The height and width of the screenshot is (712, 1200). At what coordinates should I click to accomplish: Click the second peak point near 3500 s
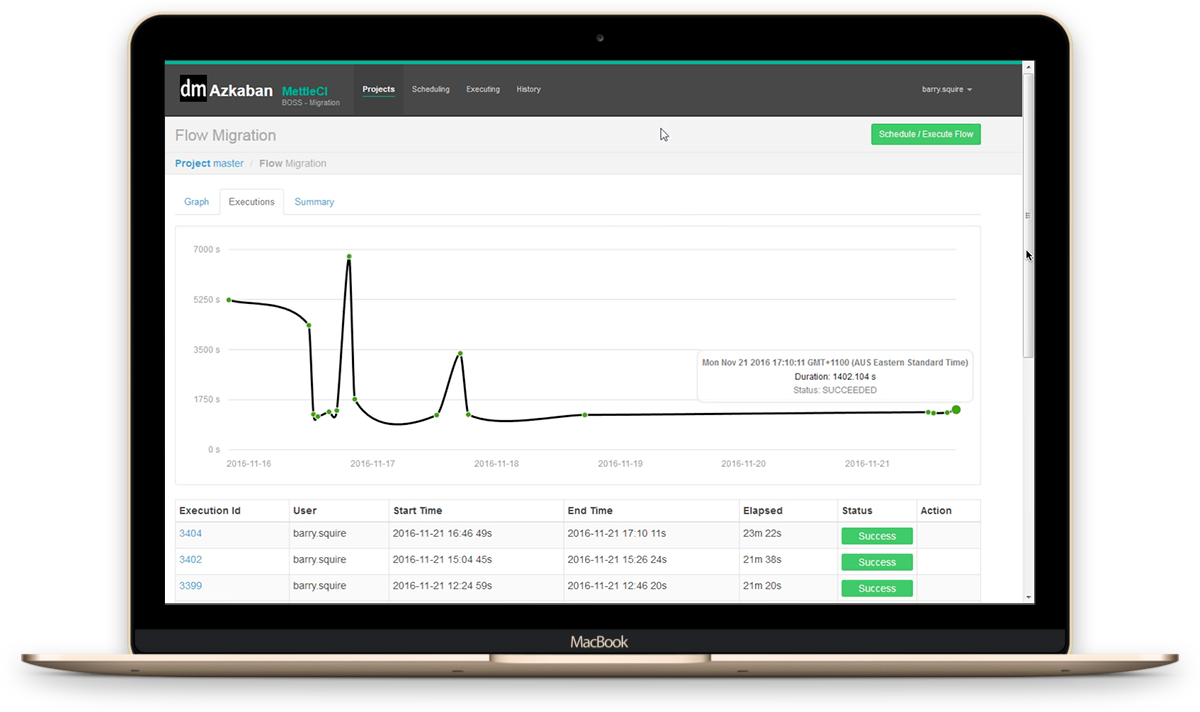pos(460,353)
